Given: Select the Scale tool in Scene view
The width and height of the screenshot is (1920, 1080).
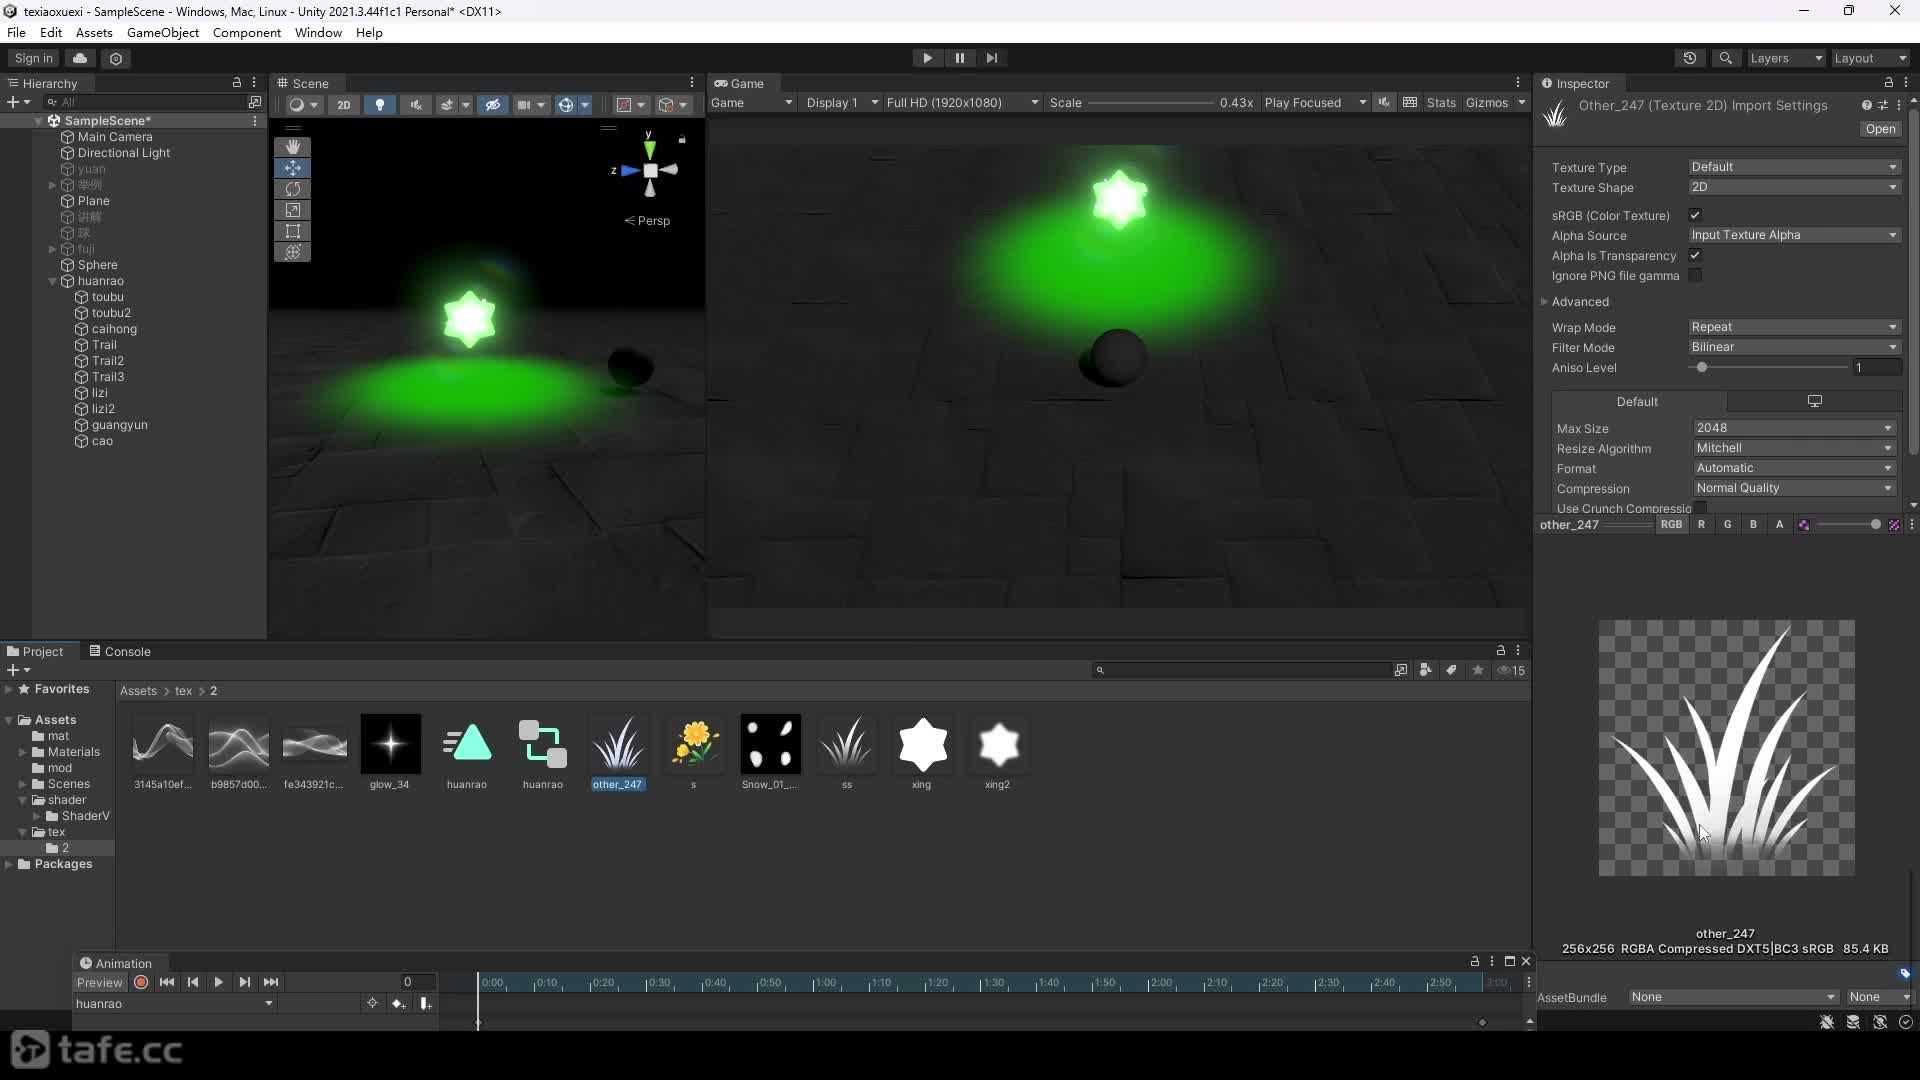Looking at the screenshot, I should [292, 210].
